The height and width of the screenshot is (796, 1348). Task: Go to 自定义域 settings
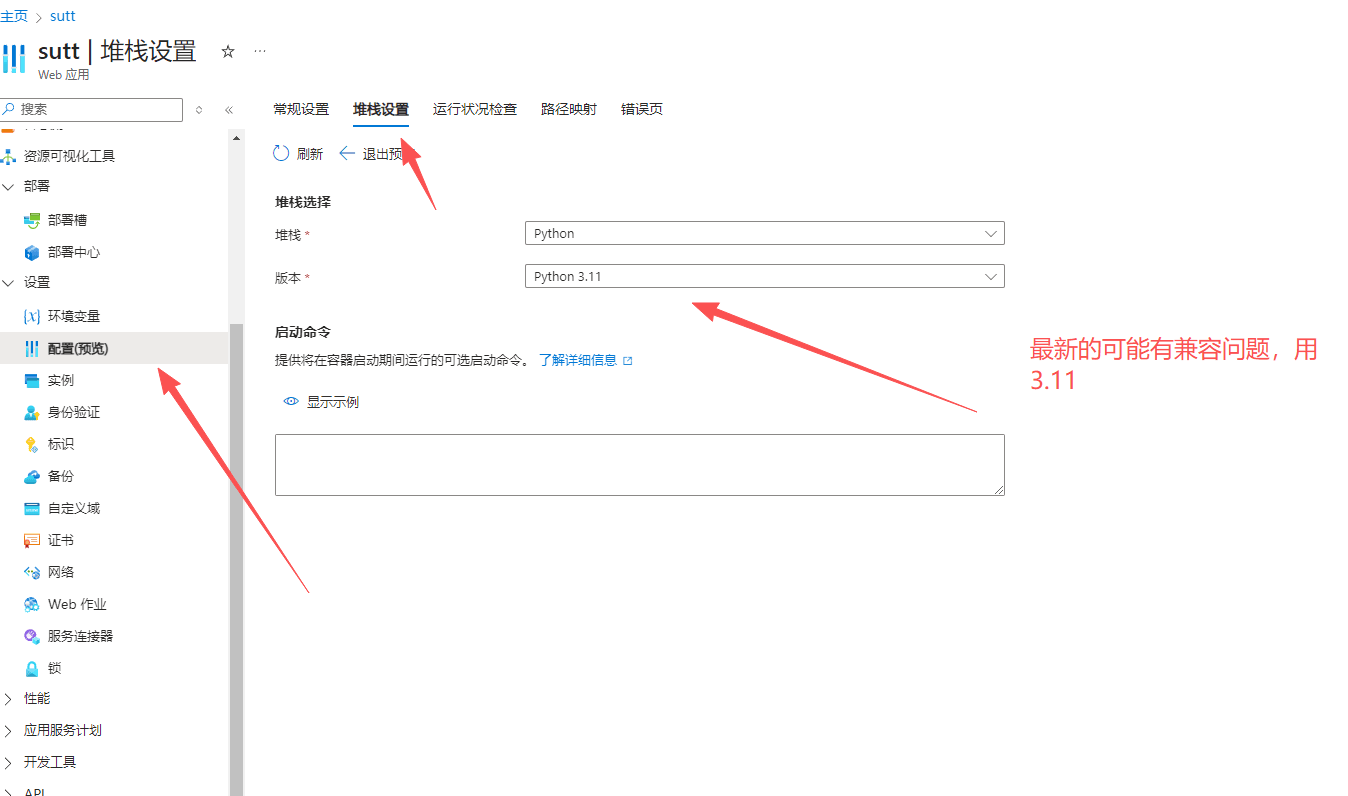(73, 508)
